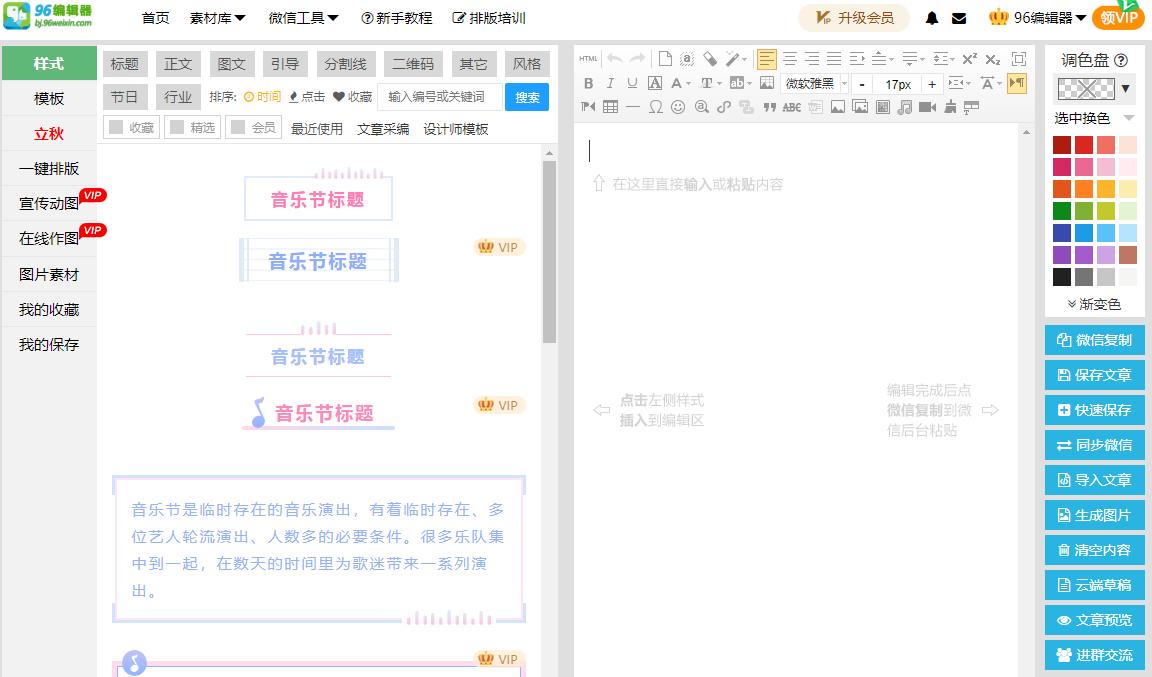This screenshot has width=1152, height=677.
Task: Switch to the 分割线 styles tab
Action: pyautogui.click(x=348, y=63)
